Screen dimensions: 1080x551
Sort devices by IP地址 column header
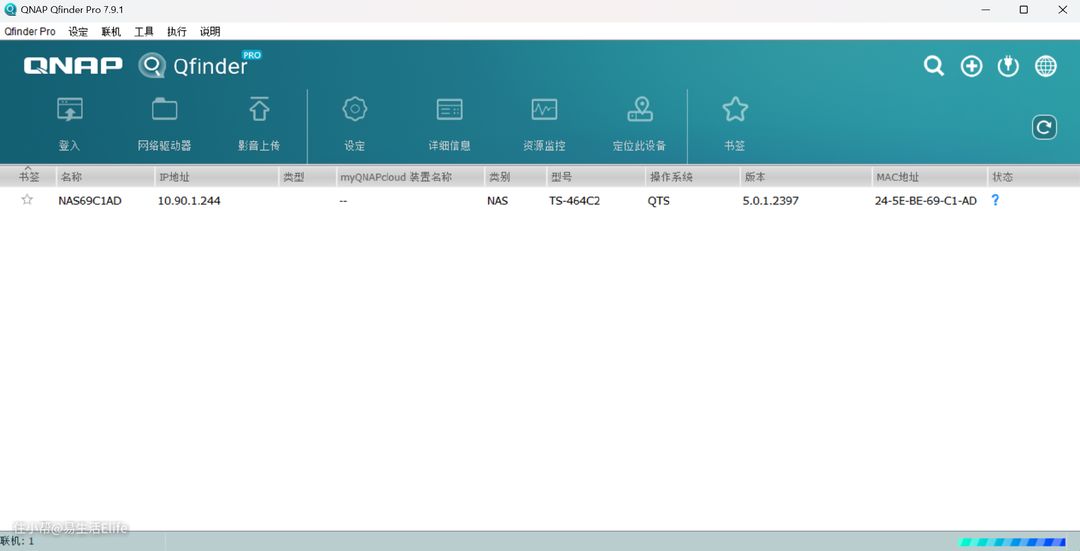click(x=174, y=177)
